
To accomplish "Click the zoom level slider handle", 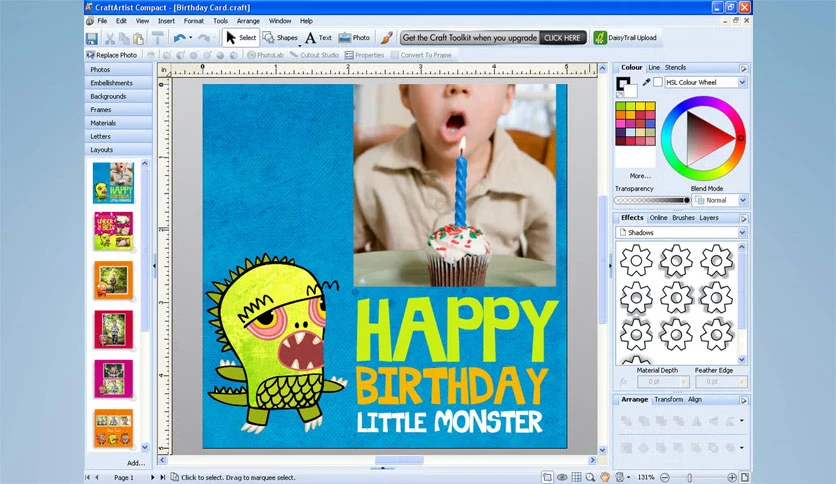I will pos(689,477).
